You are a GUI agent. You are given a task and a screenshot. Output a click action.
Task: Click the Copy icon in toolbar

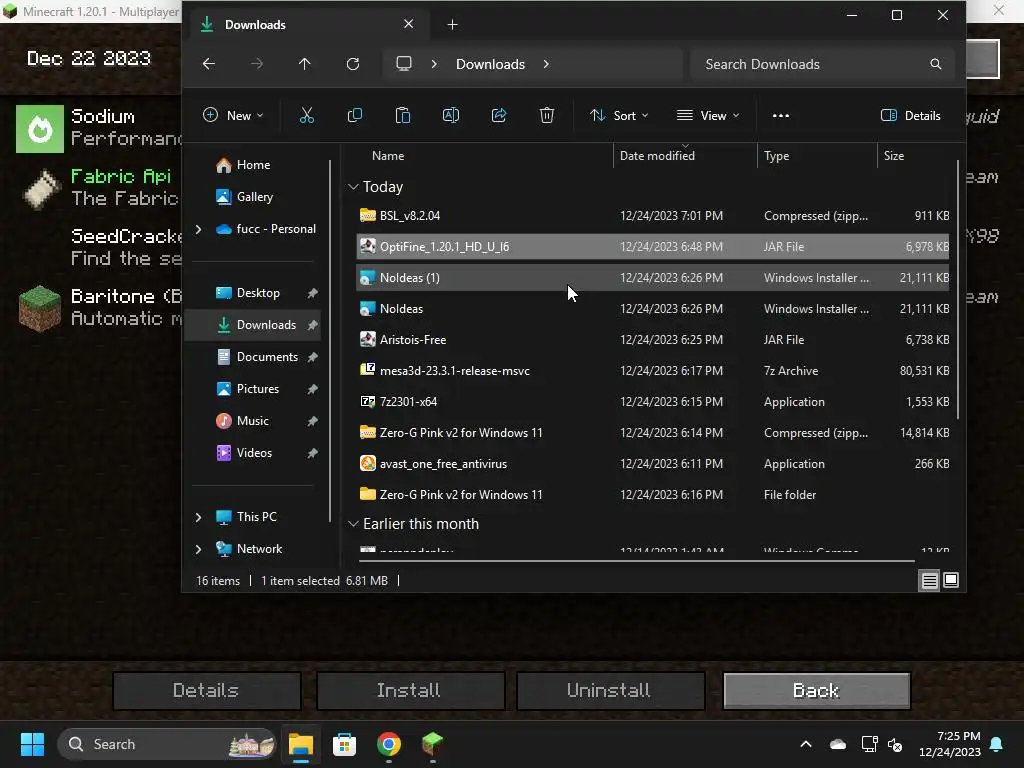coord(355,116)
